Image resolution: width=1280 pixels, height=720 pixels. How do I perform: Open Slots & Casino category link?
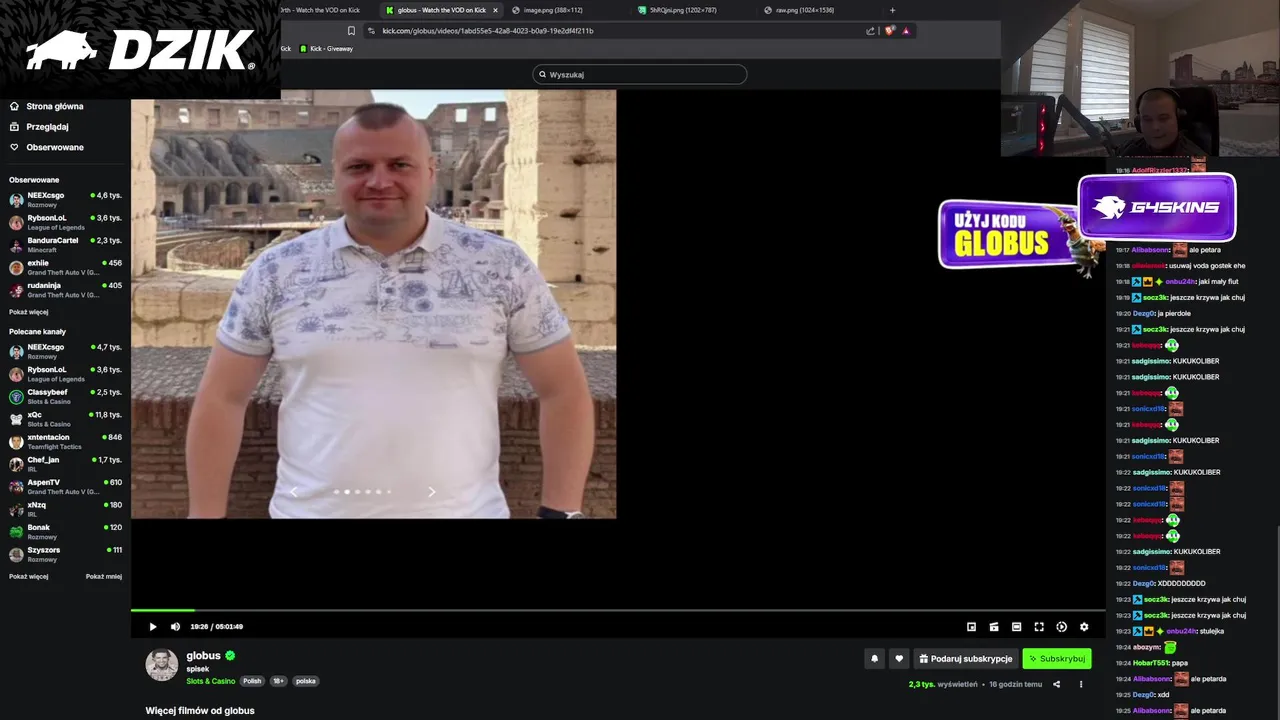pyautogui.click(x=211, y=681)
